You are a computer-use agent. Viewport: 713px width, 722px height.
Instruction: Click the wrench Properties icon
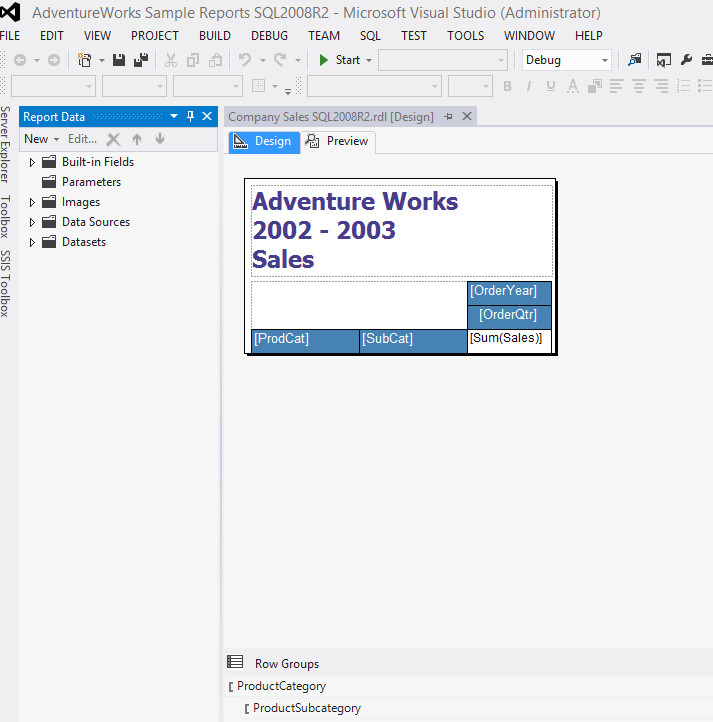click(x=686, y=60)
